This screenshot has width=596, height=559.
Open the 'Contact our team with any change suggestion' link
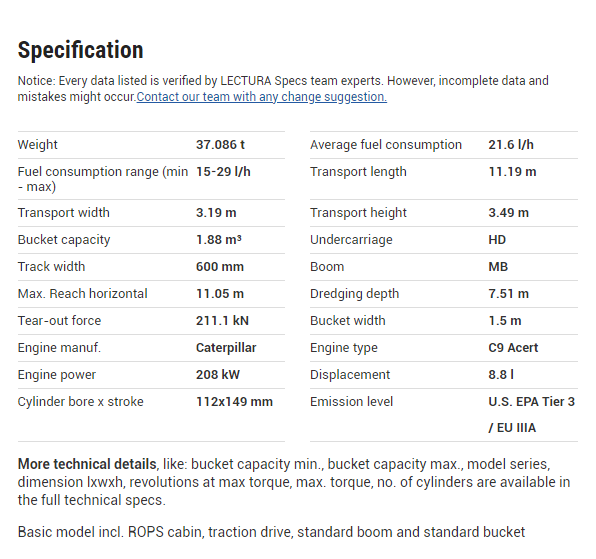(262, 97)
